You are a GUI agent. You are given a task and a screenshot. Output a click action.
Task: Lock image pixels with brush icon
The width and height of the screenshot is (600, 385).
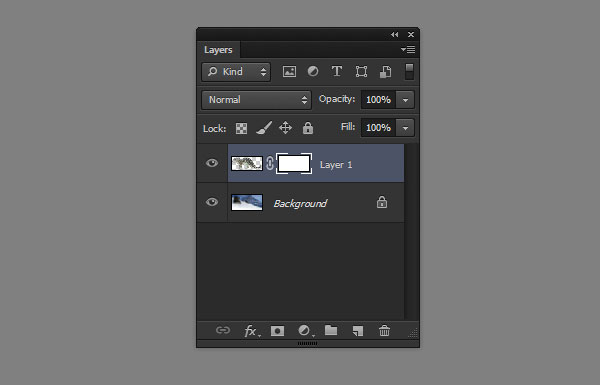click(x=264, y=128)
